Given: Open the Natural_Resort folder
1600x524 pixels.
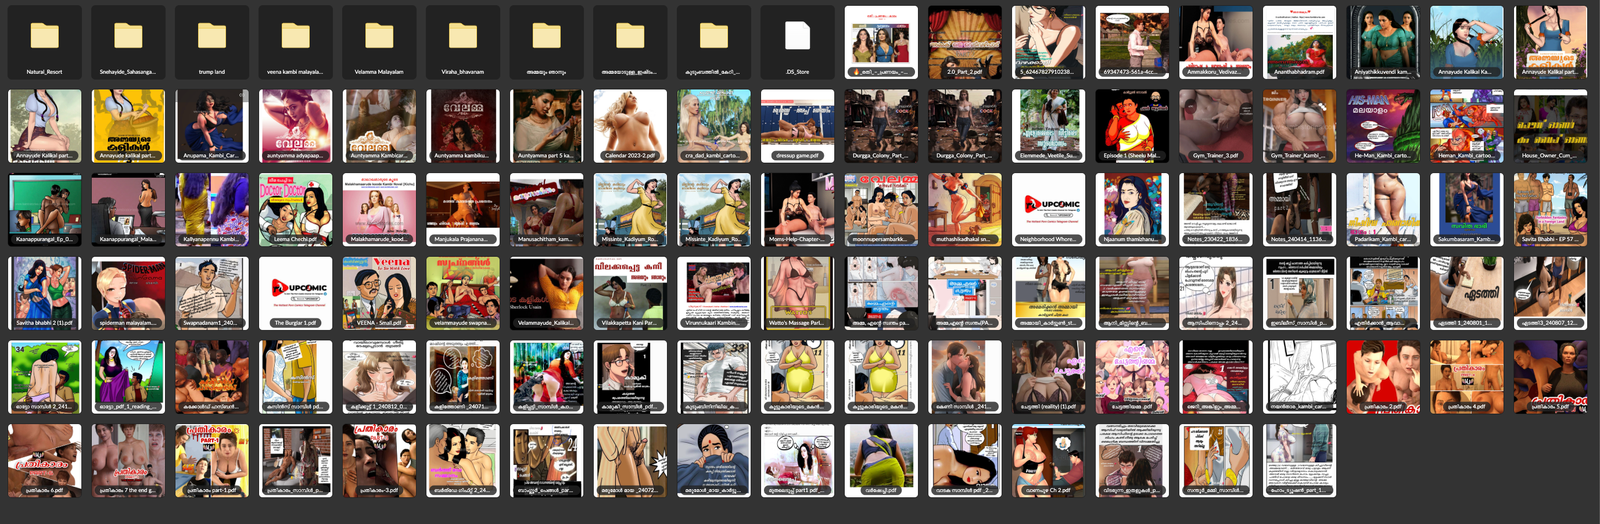Looking at the screenshot, I should [x=44, y=43].
